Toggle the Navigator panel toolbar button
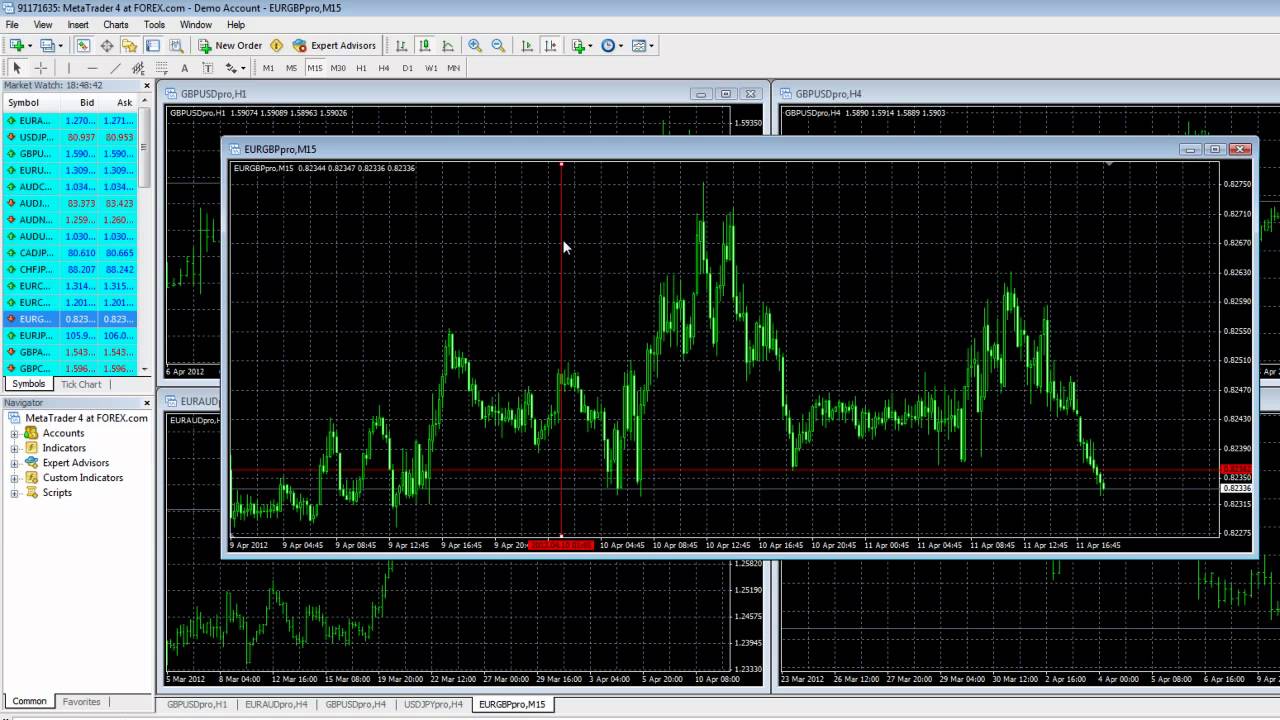The image size is (1280, 720). tap(129, 45)
